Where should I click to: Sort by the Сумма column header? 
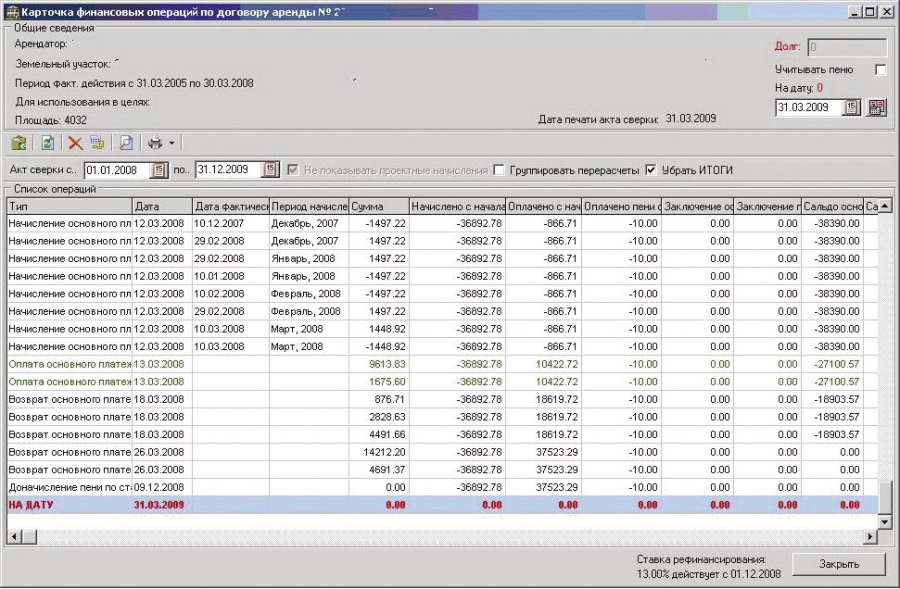pyautogui.click(x=379, y=206)
